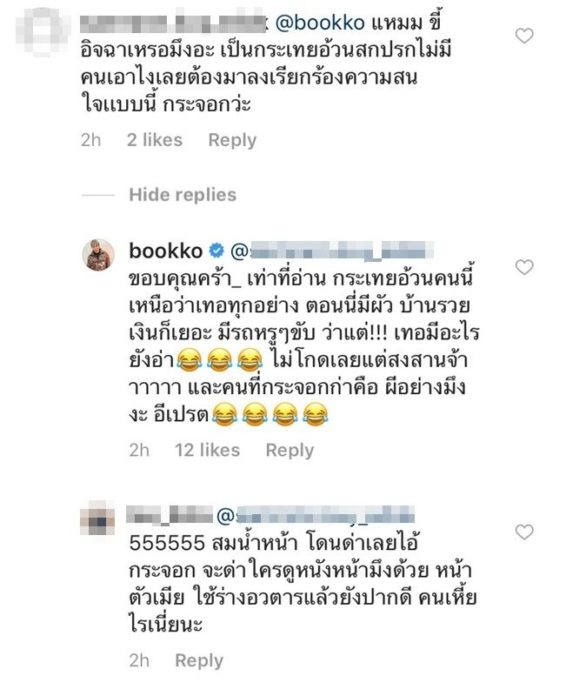Reply to the 555555 comment
Image resolution: width=566 pixels, height=696 pixels.
(x=199, y=661)
